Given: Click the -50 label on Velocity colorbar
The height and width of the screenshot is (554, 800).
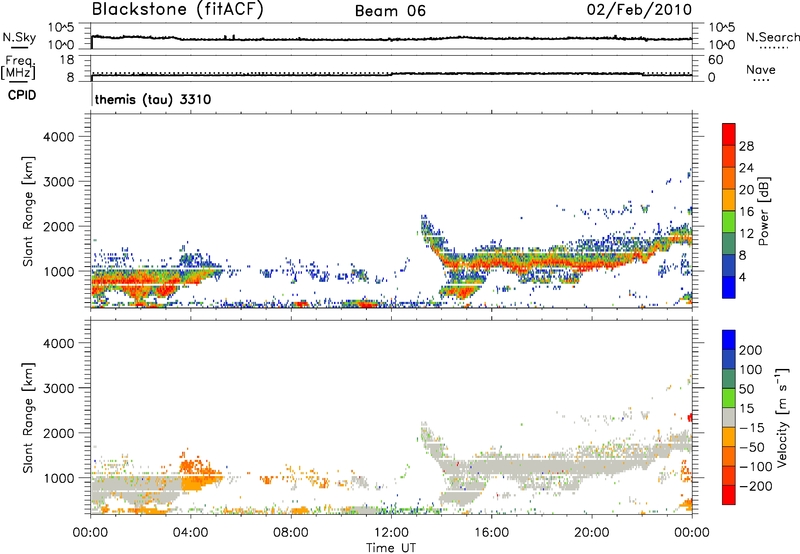Looking at the screenshot, I should click(x=752, y=447).
